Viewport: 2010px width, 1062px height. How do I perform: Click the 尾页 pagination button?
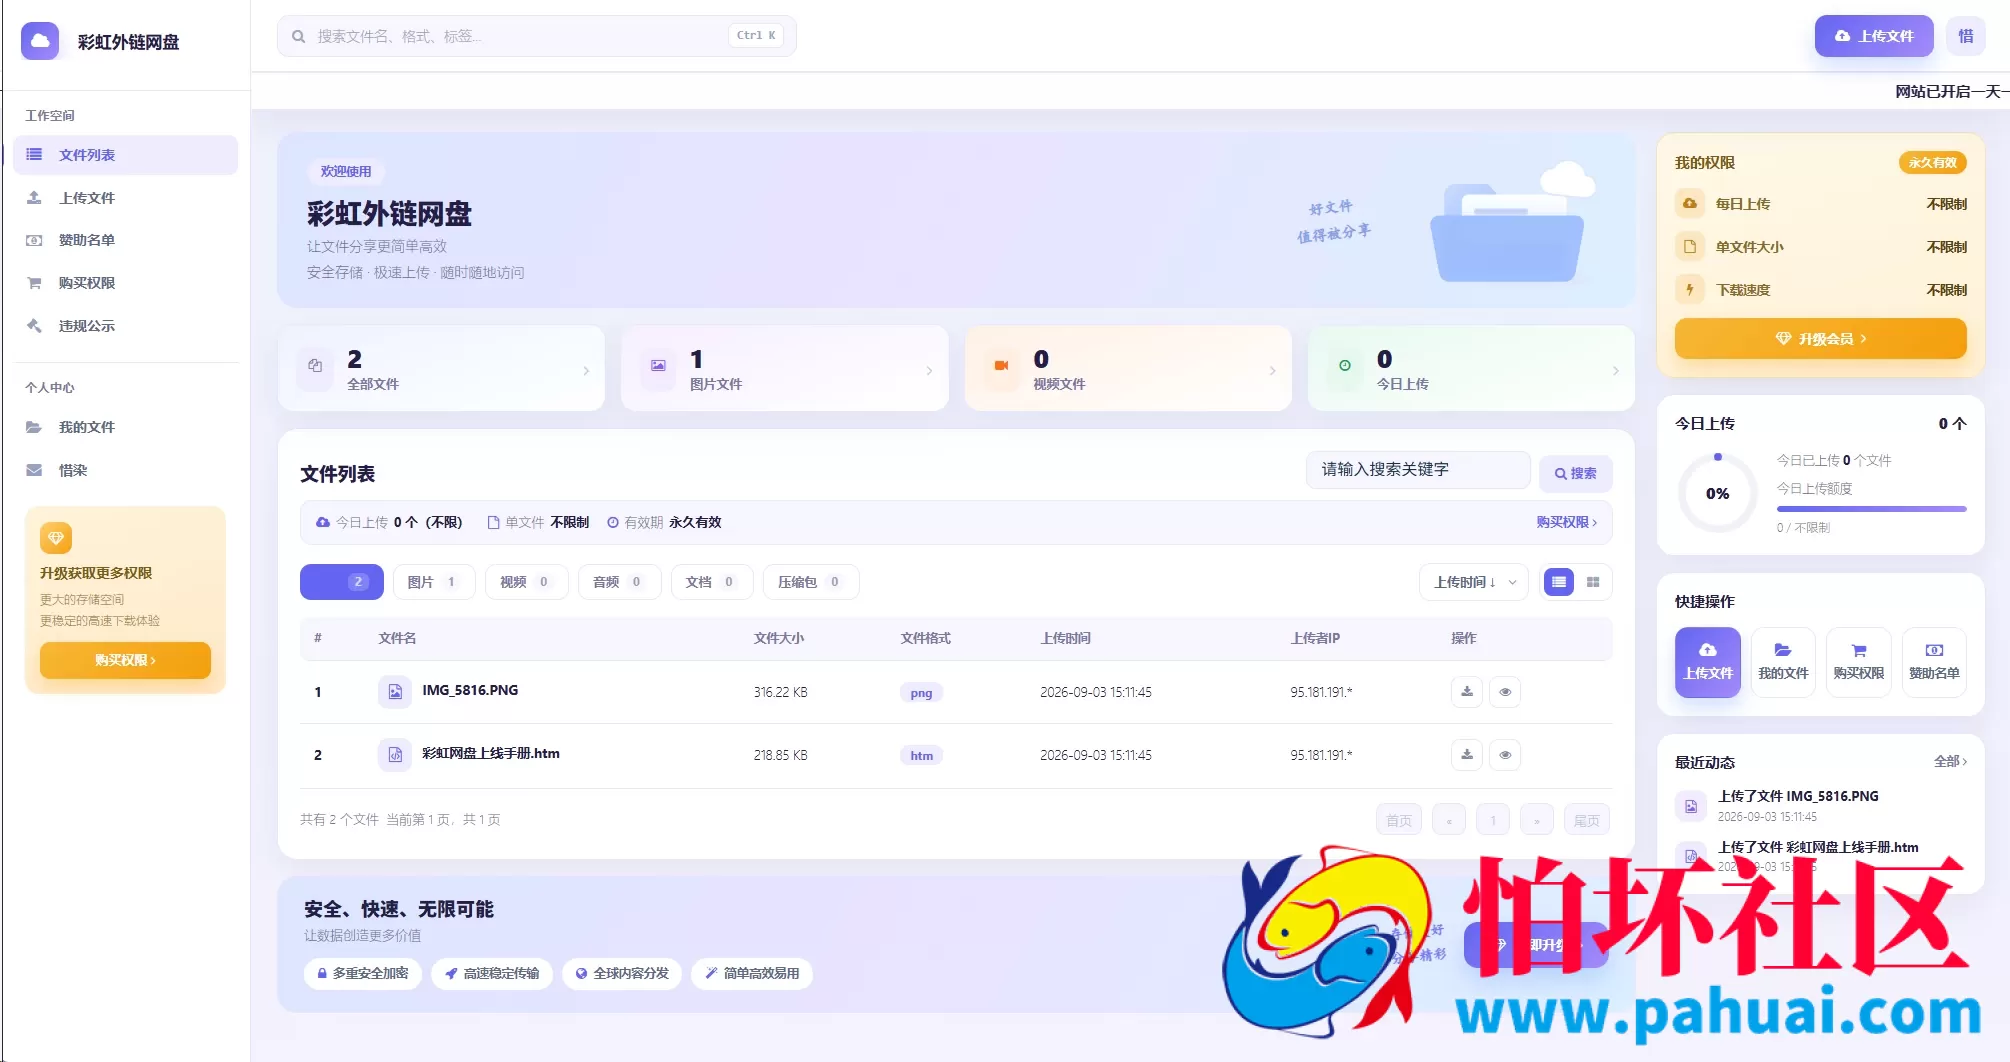pyautogui.click(x=1587, y=820)
